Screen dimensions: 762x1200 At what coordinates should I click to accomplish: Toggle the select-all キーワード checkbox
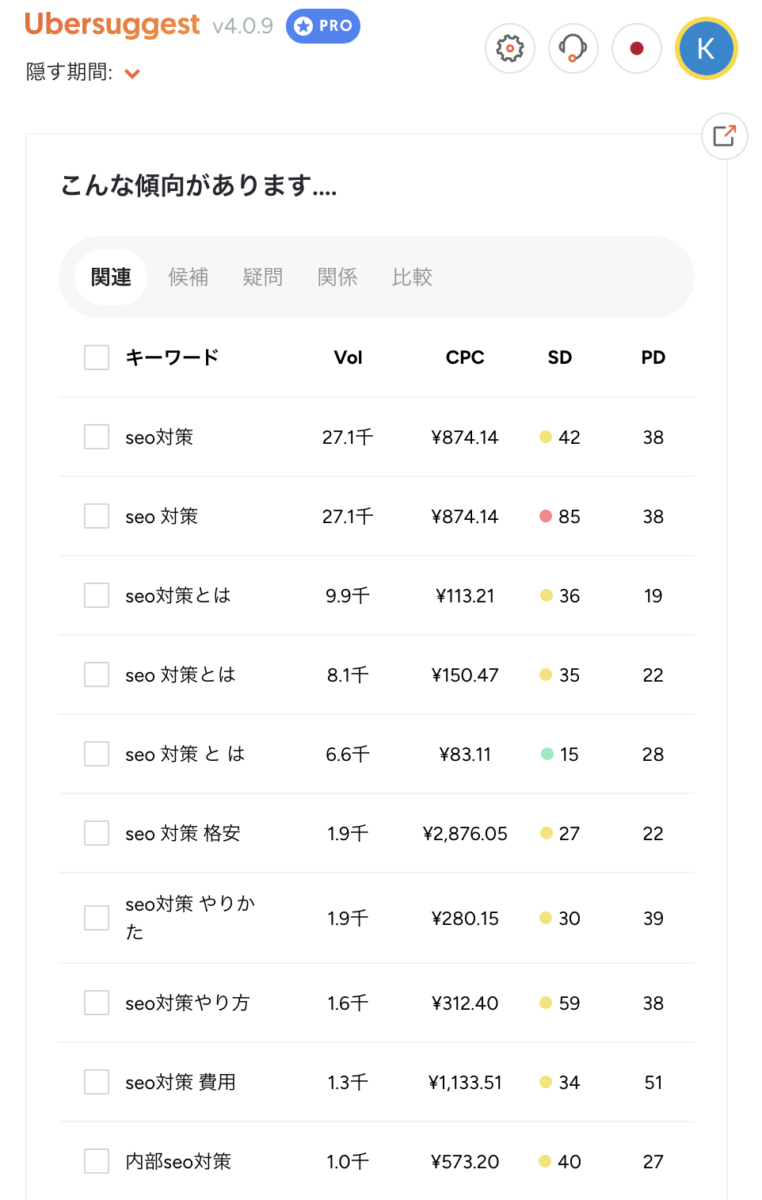coord(97,358)
